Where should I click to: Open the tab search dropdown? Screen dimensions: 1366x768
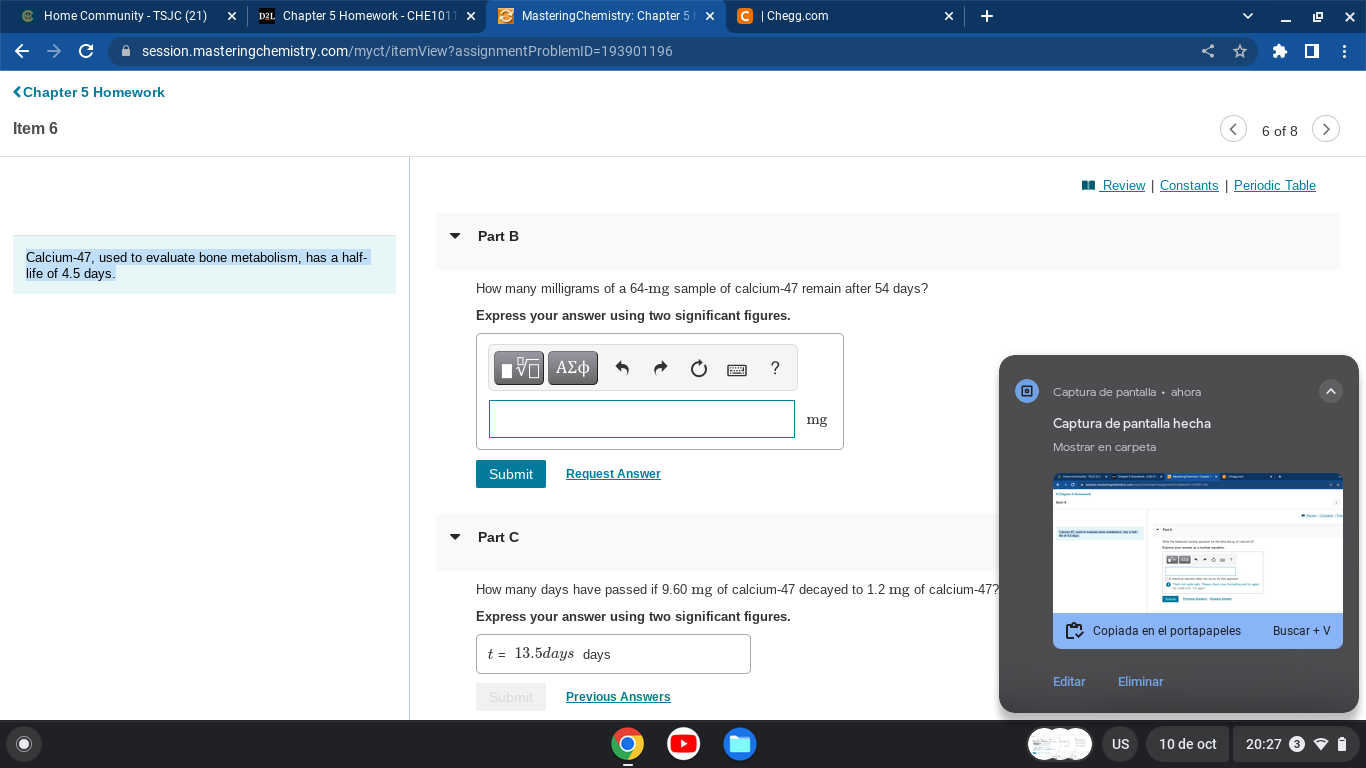1248,16
